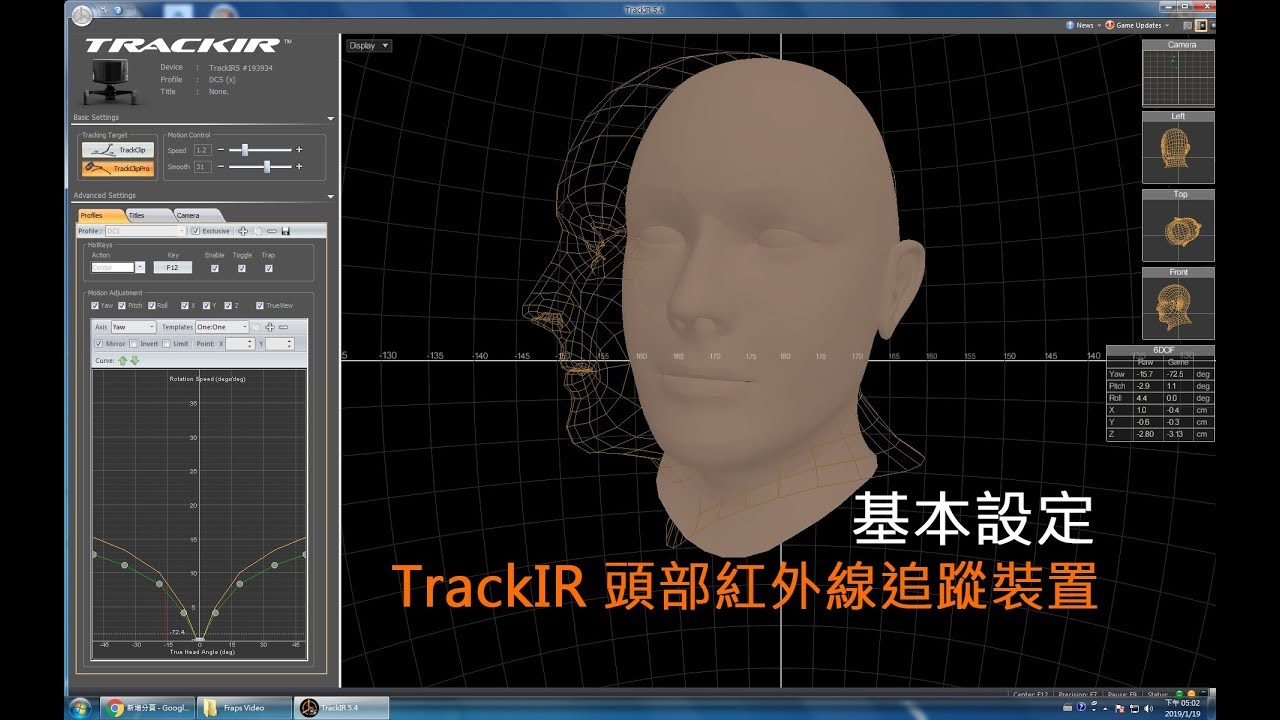
Task: Expand the Game Updates dropdown arrow
Action: 1167,25
